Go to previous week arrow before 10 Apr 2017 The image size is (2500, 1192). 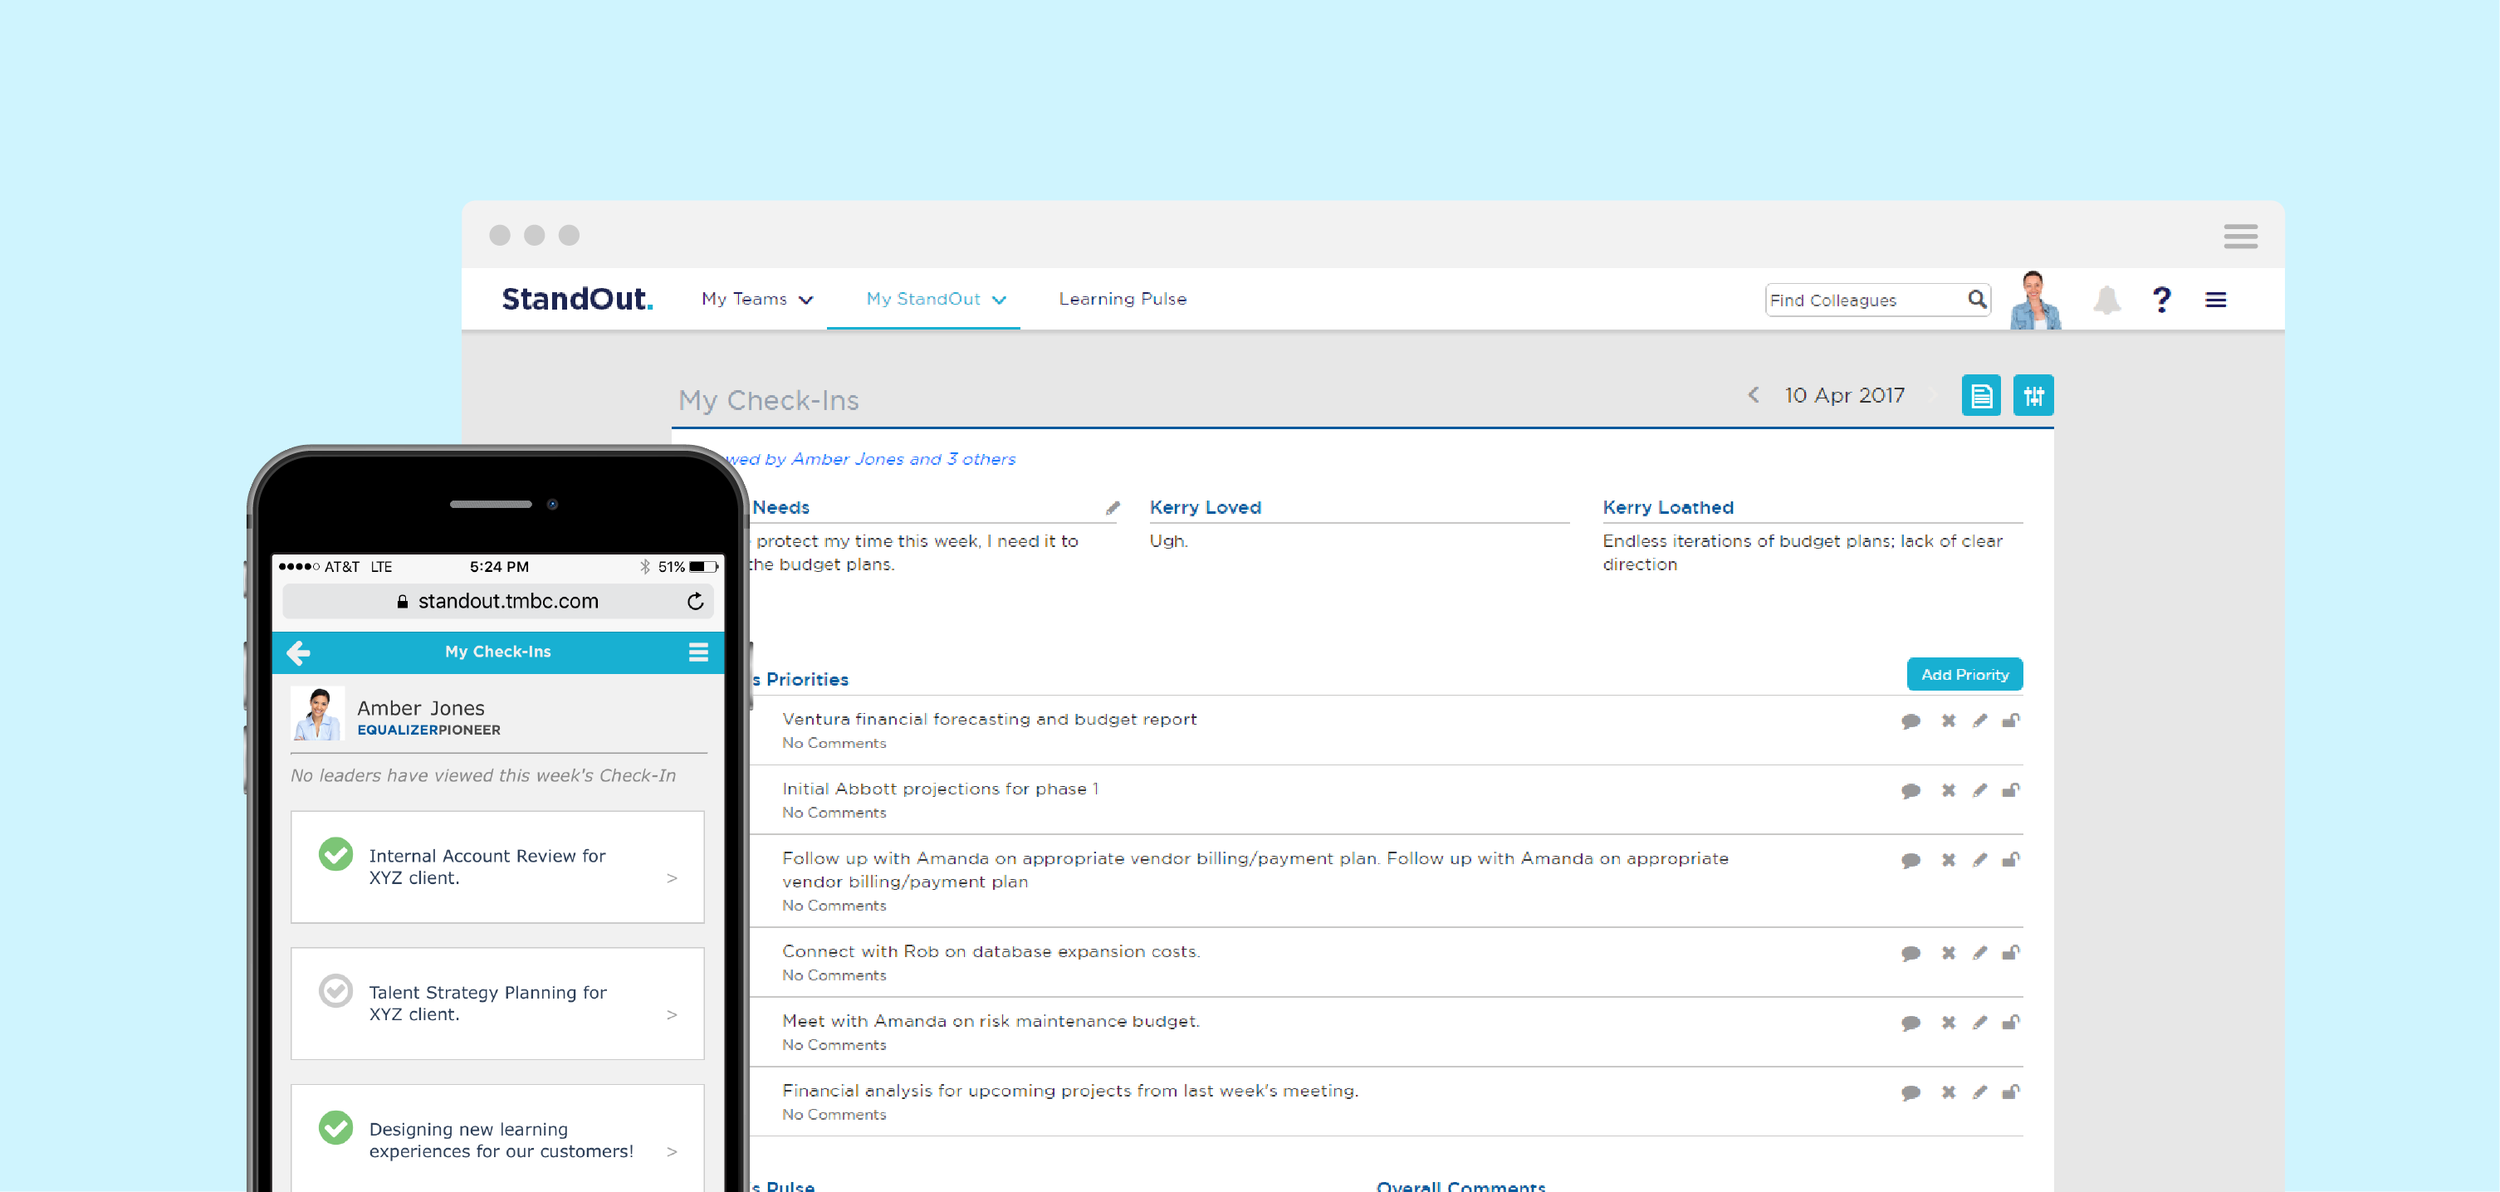[1753, 395]
